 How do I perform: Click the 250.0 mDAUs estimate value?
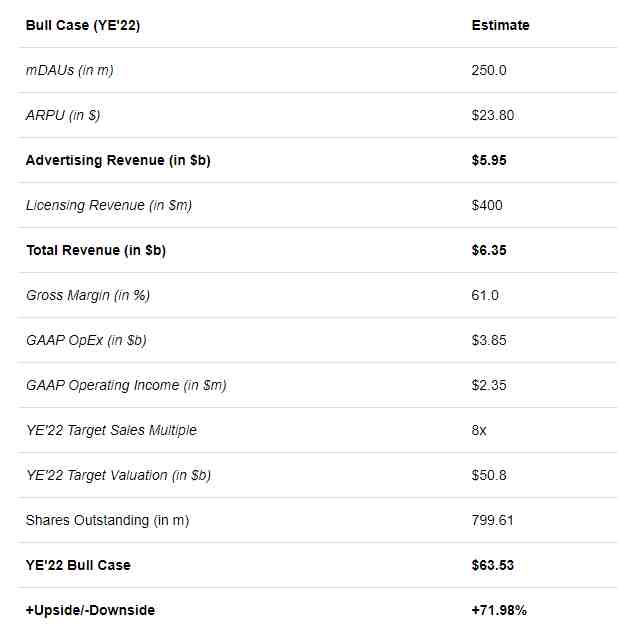489,70
